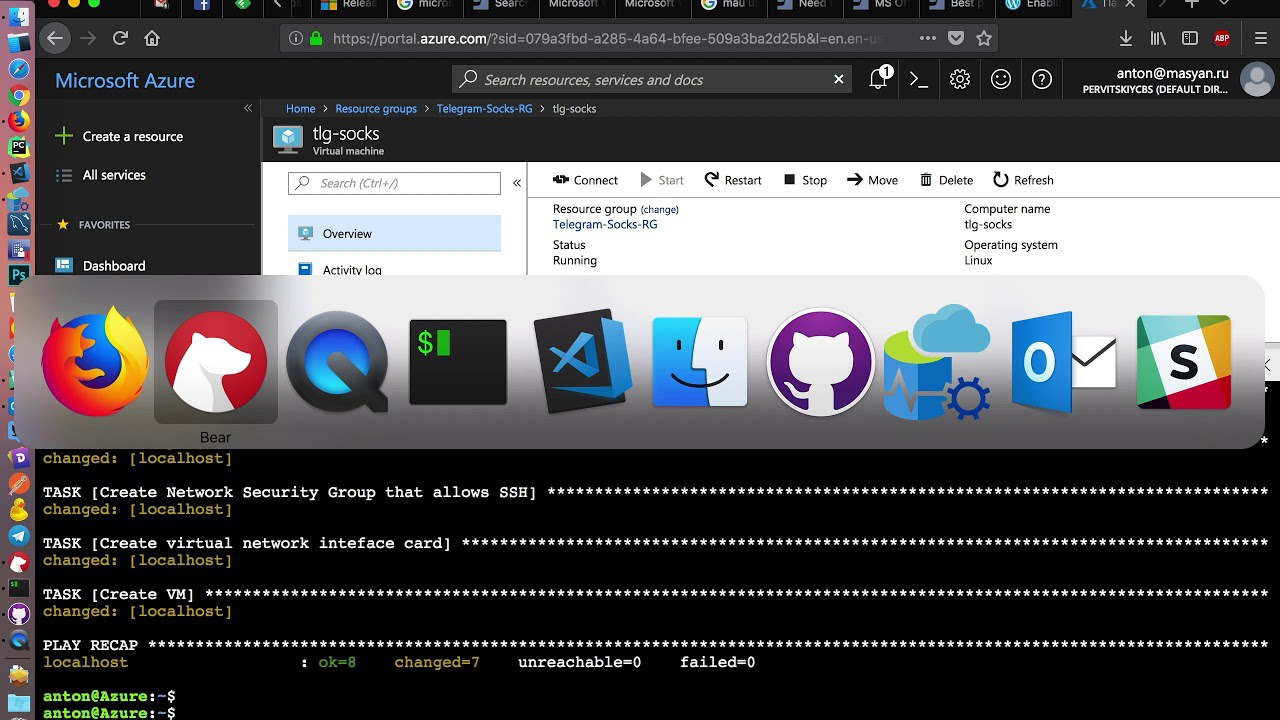Click the resource group change link
This screenshot has height=720, width=1280.
point(660,210)
